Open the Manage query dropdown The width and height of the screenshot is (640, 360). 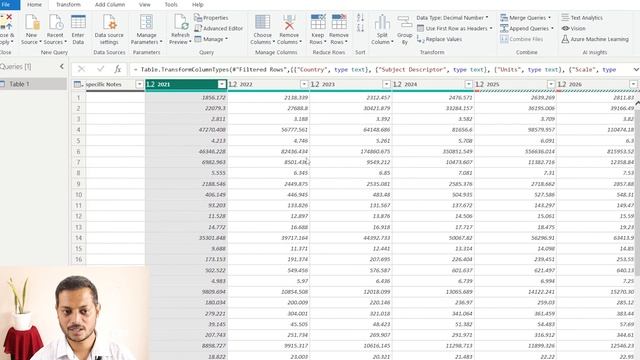[x=211, y=39]
